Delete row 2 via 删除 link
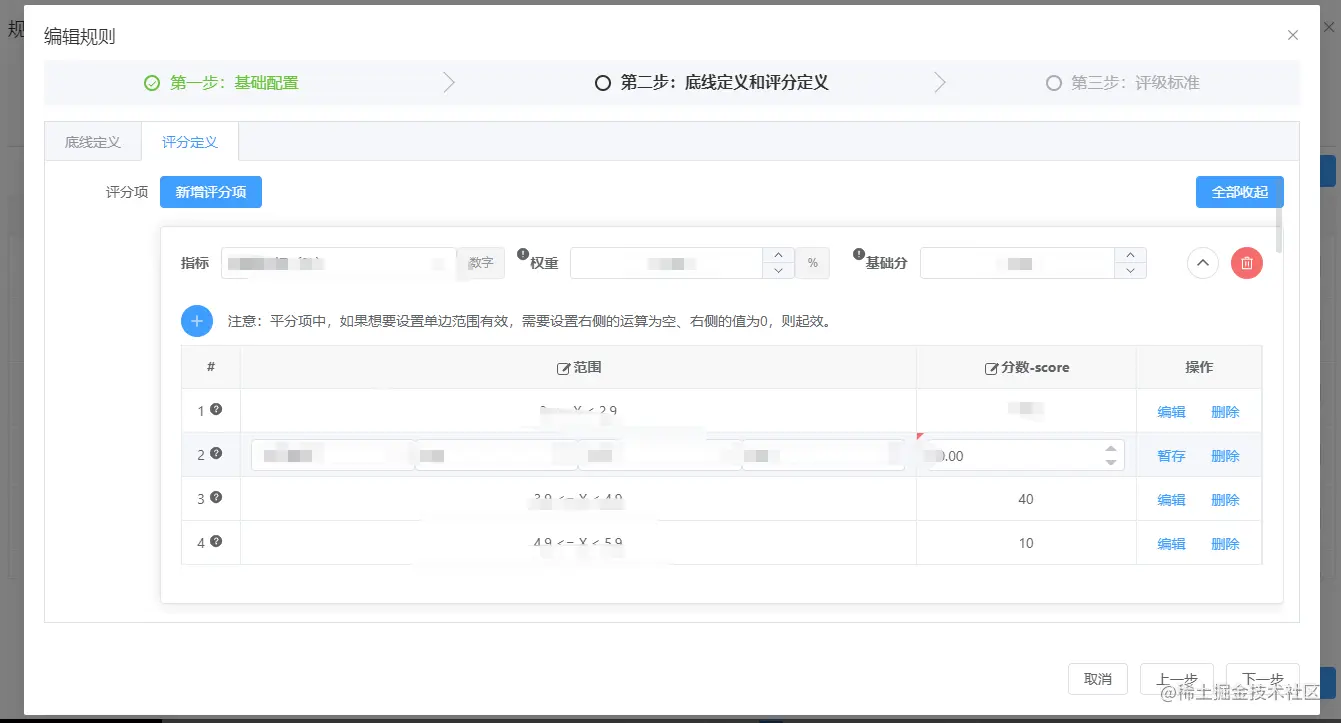This screenshot has height=723, width=1341. tap(1225, 456)
